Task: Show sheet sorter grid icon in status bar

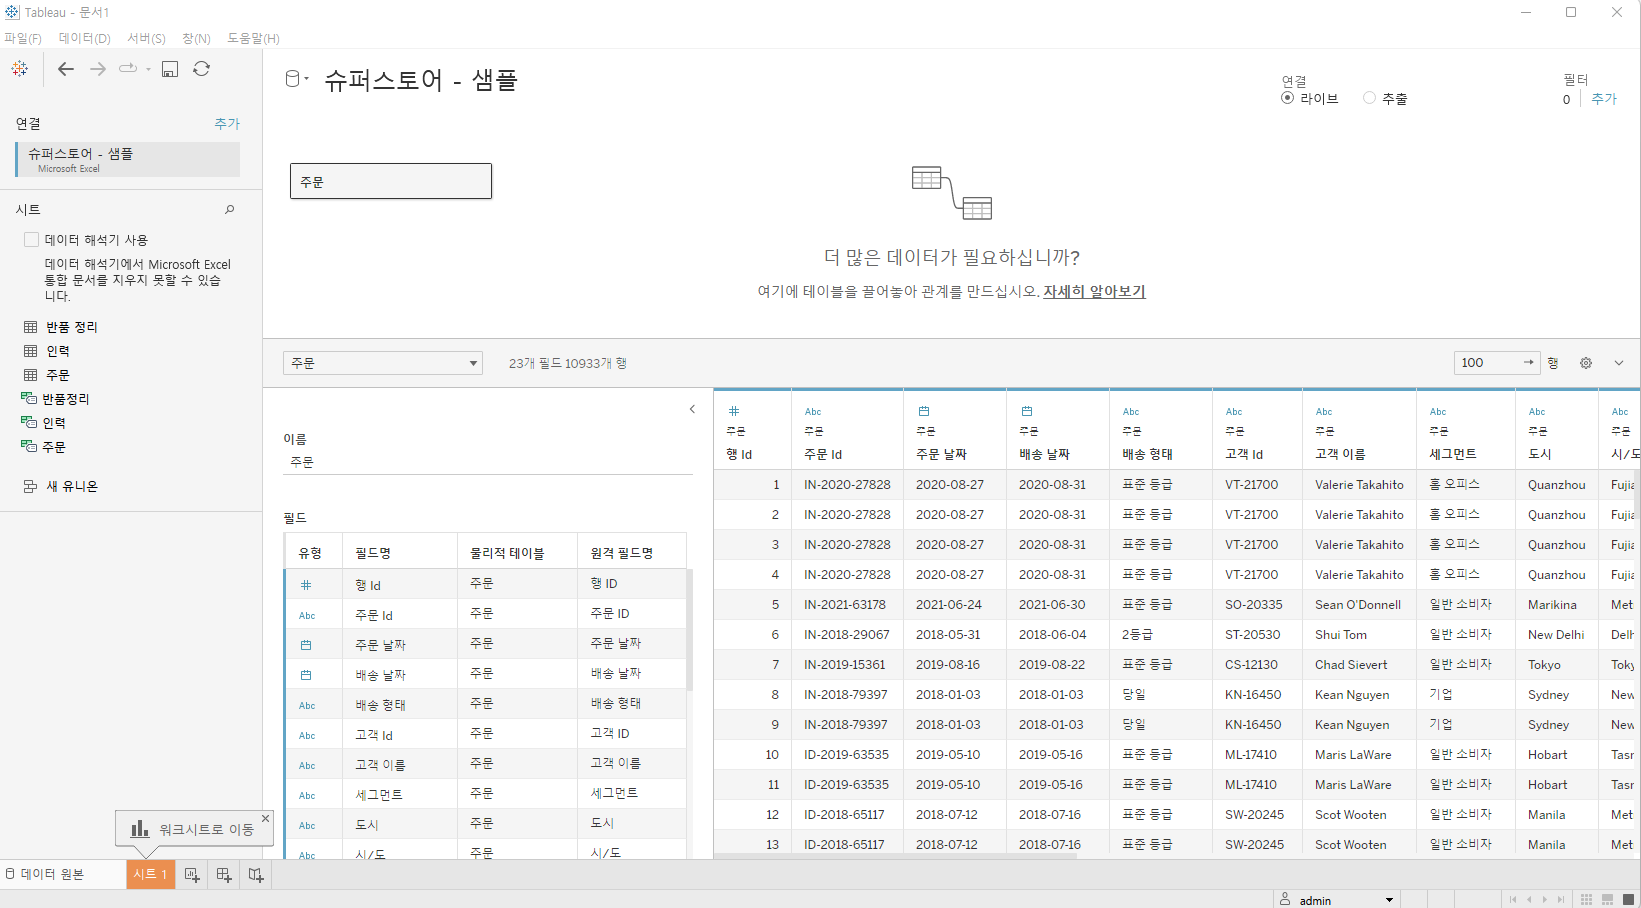Action: tap(1586, 900)
